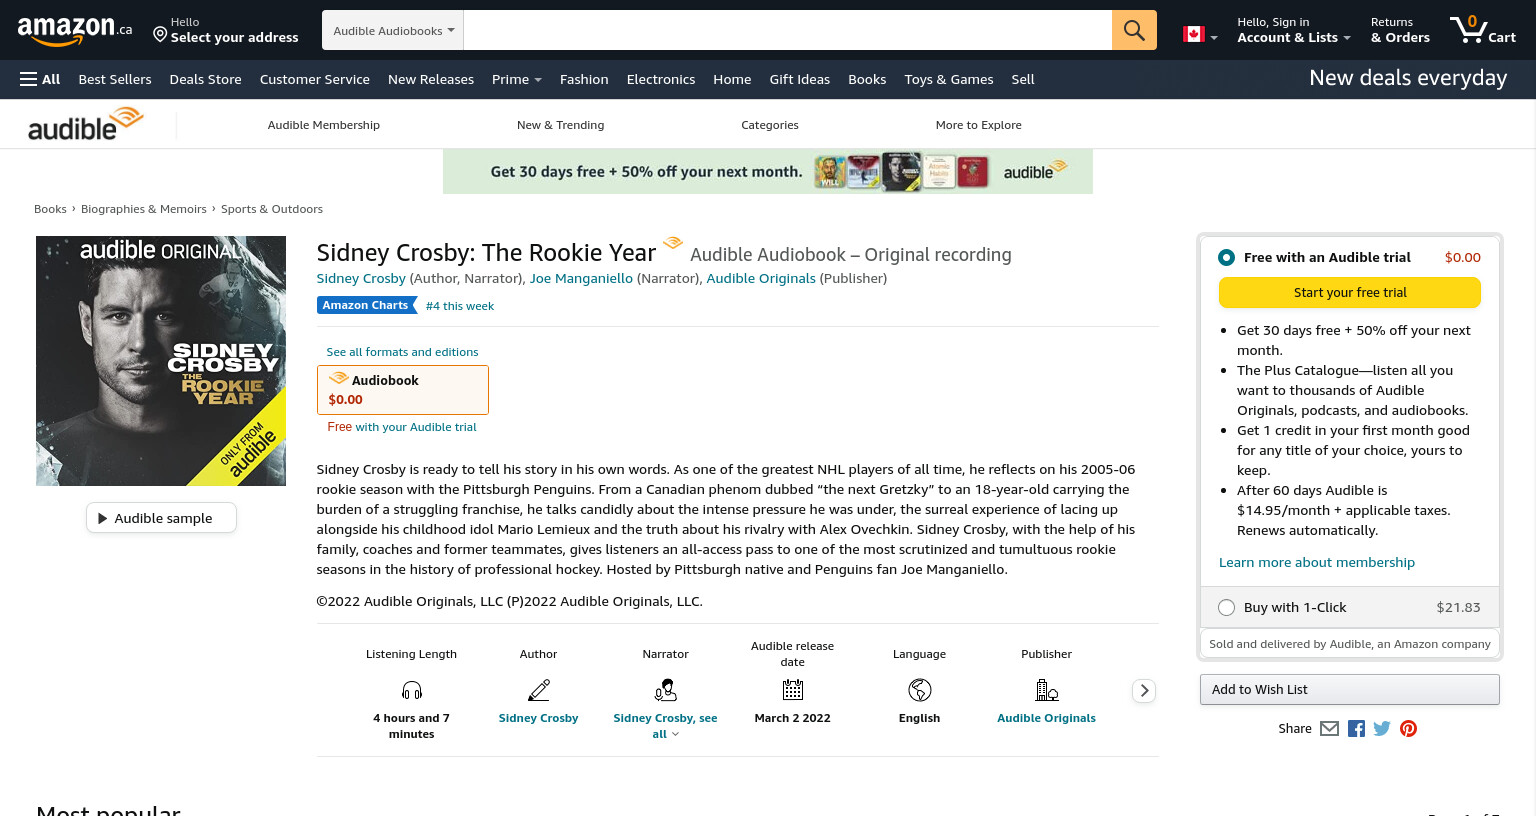Open Learn more about membership link
The image size is (1536, 816).
[x=1316, y=562]
